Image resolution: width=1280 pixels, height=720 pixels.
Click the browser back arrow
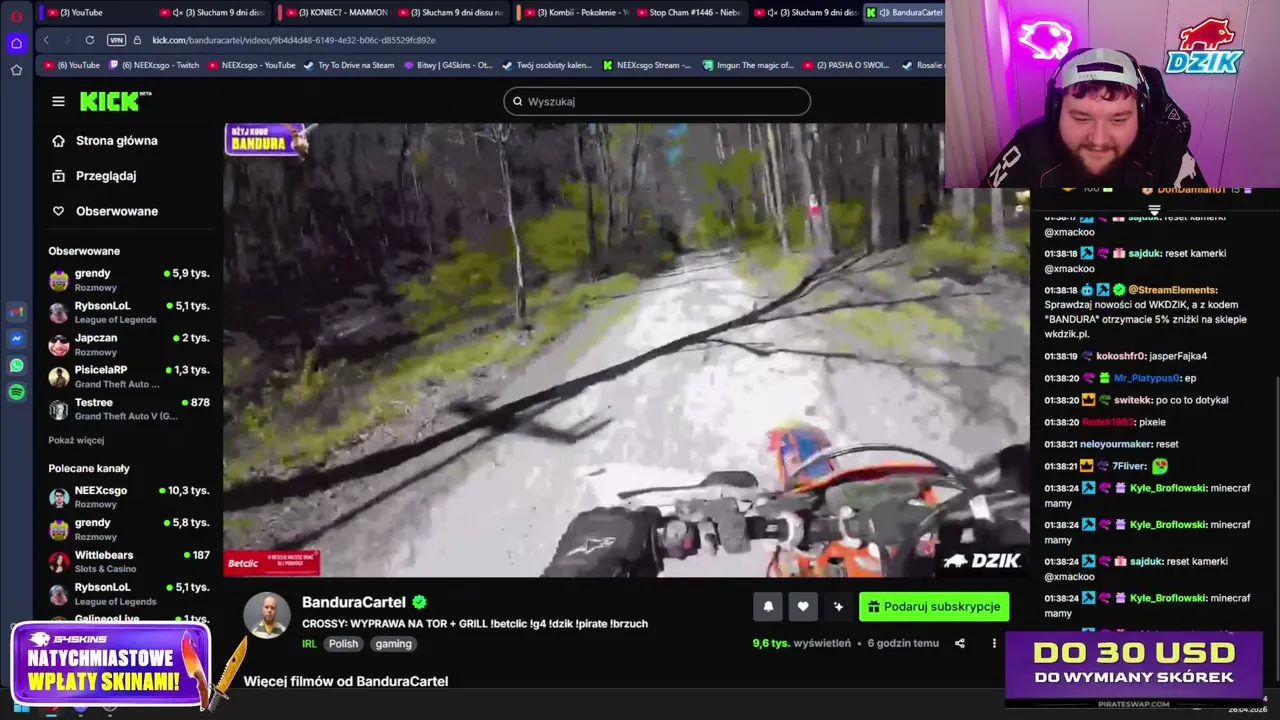(x=46, y=40)
